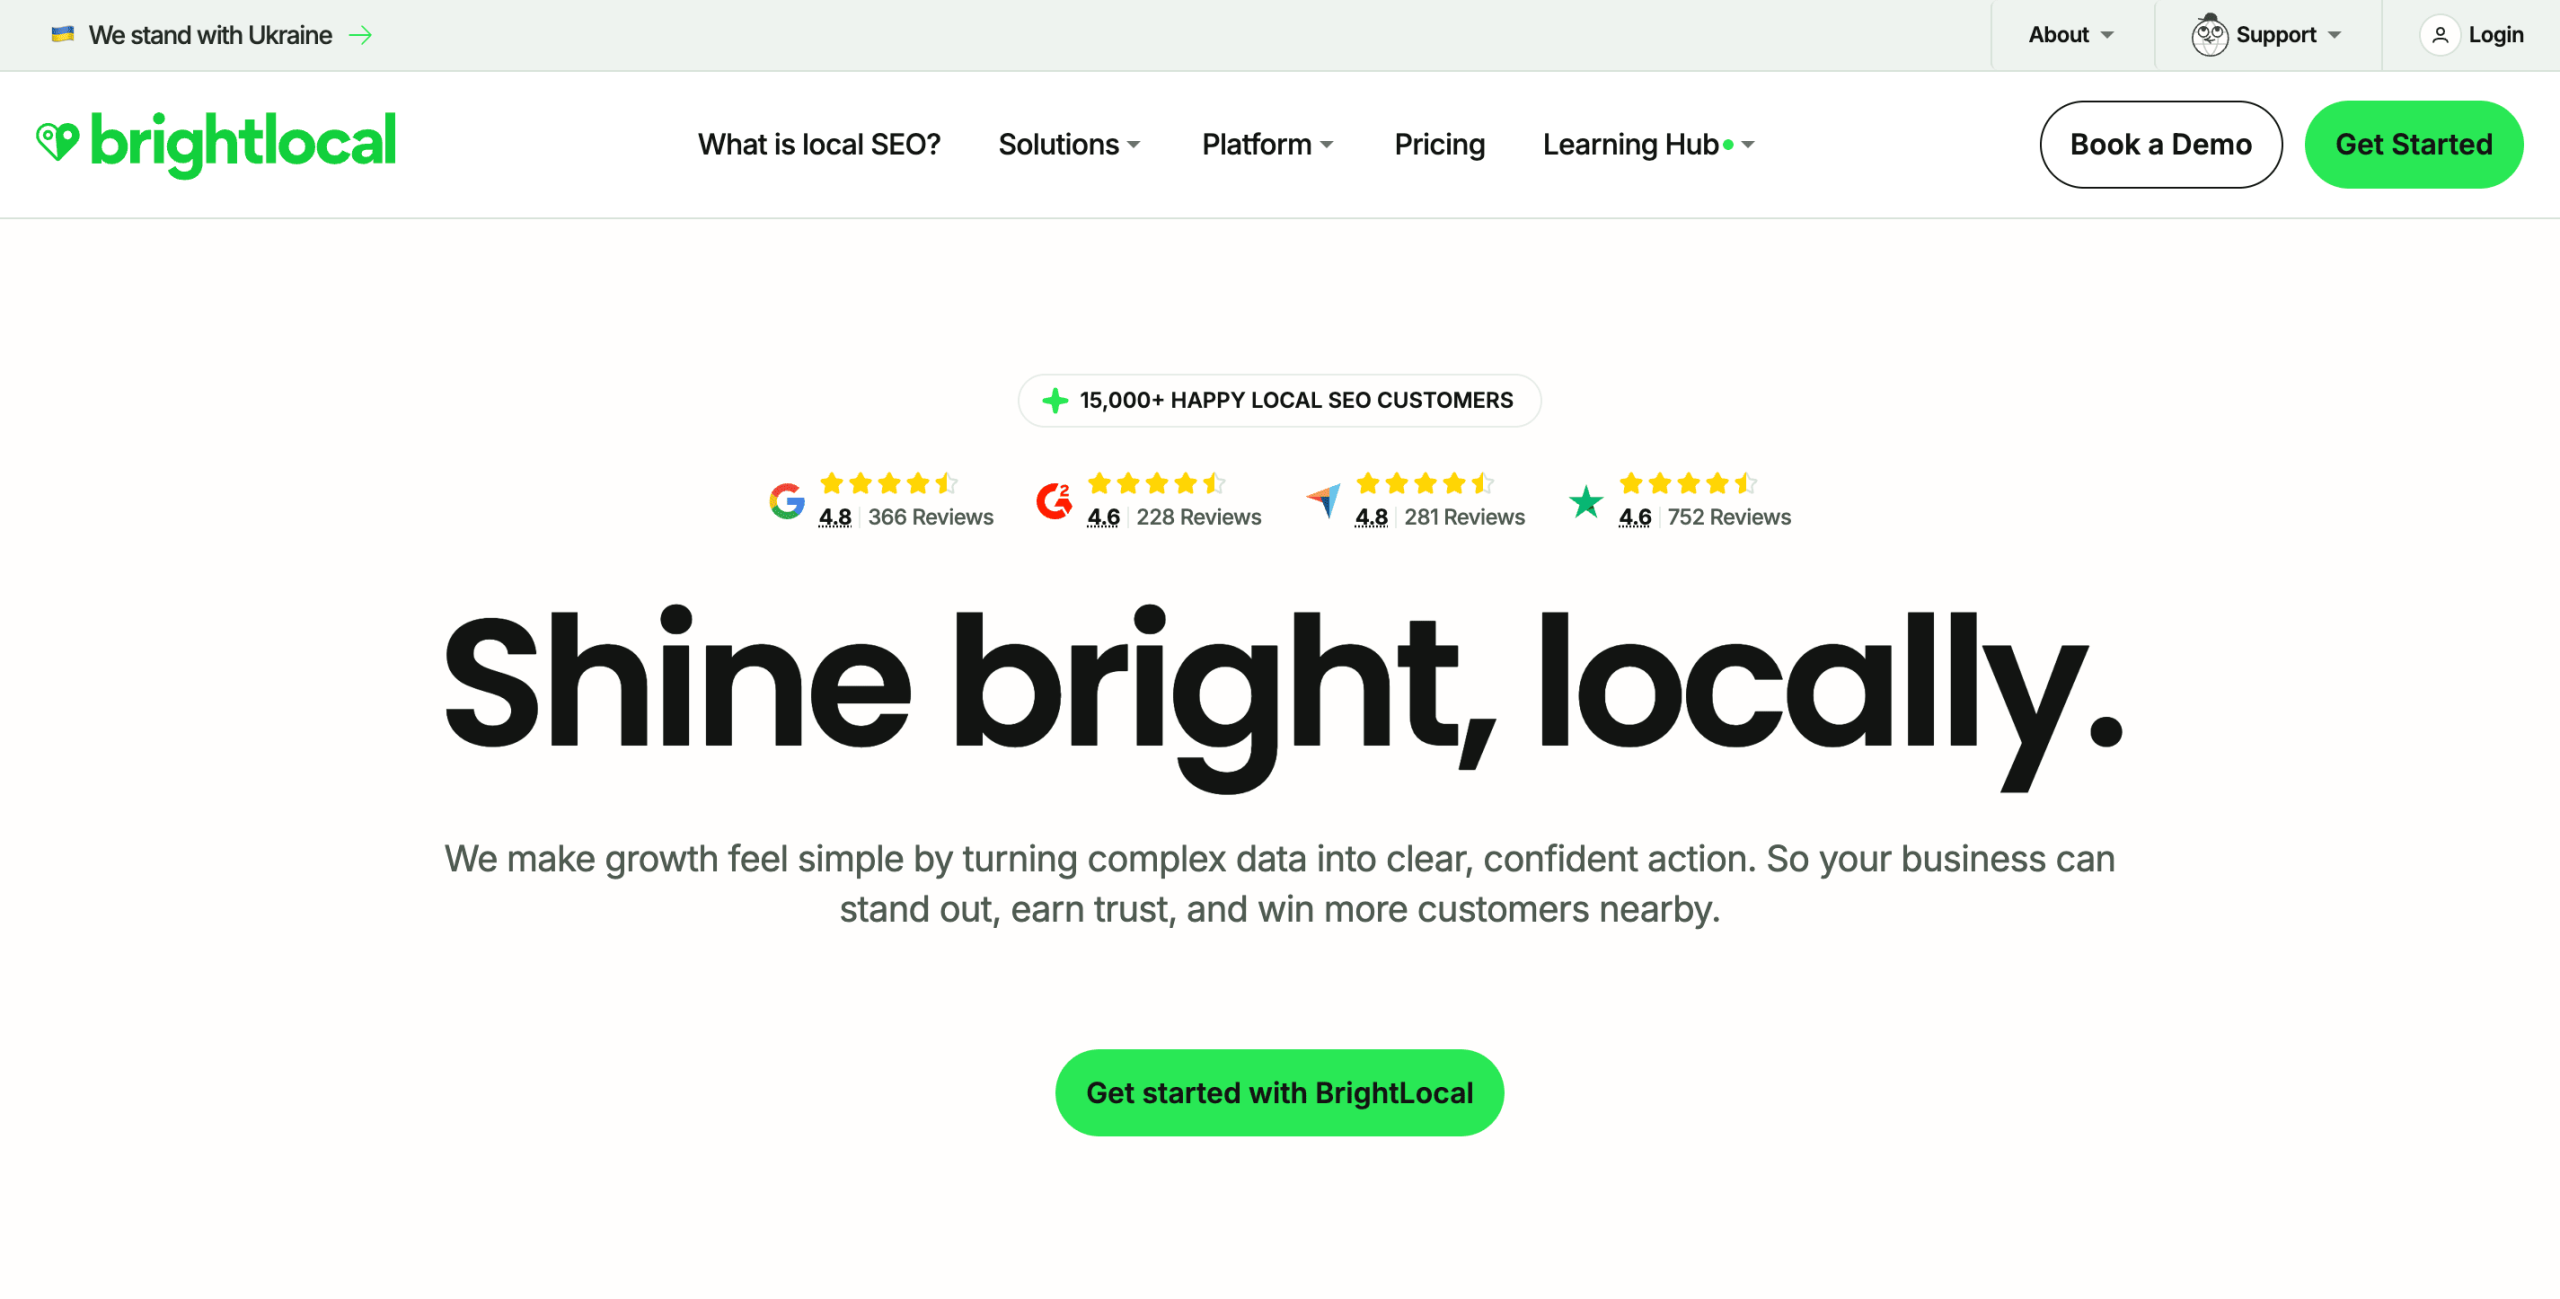Image resolution: width=2560 pixels, height=1299 pixels.
Task: Click the Support mascot avatar icon
Action: coord(2209,35)
